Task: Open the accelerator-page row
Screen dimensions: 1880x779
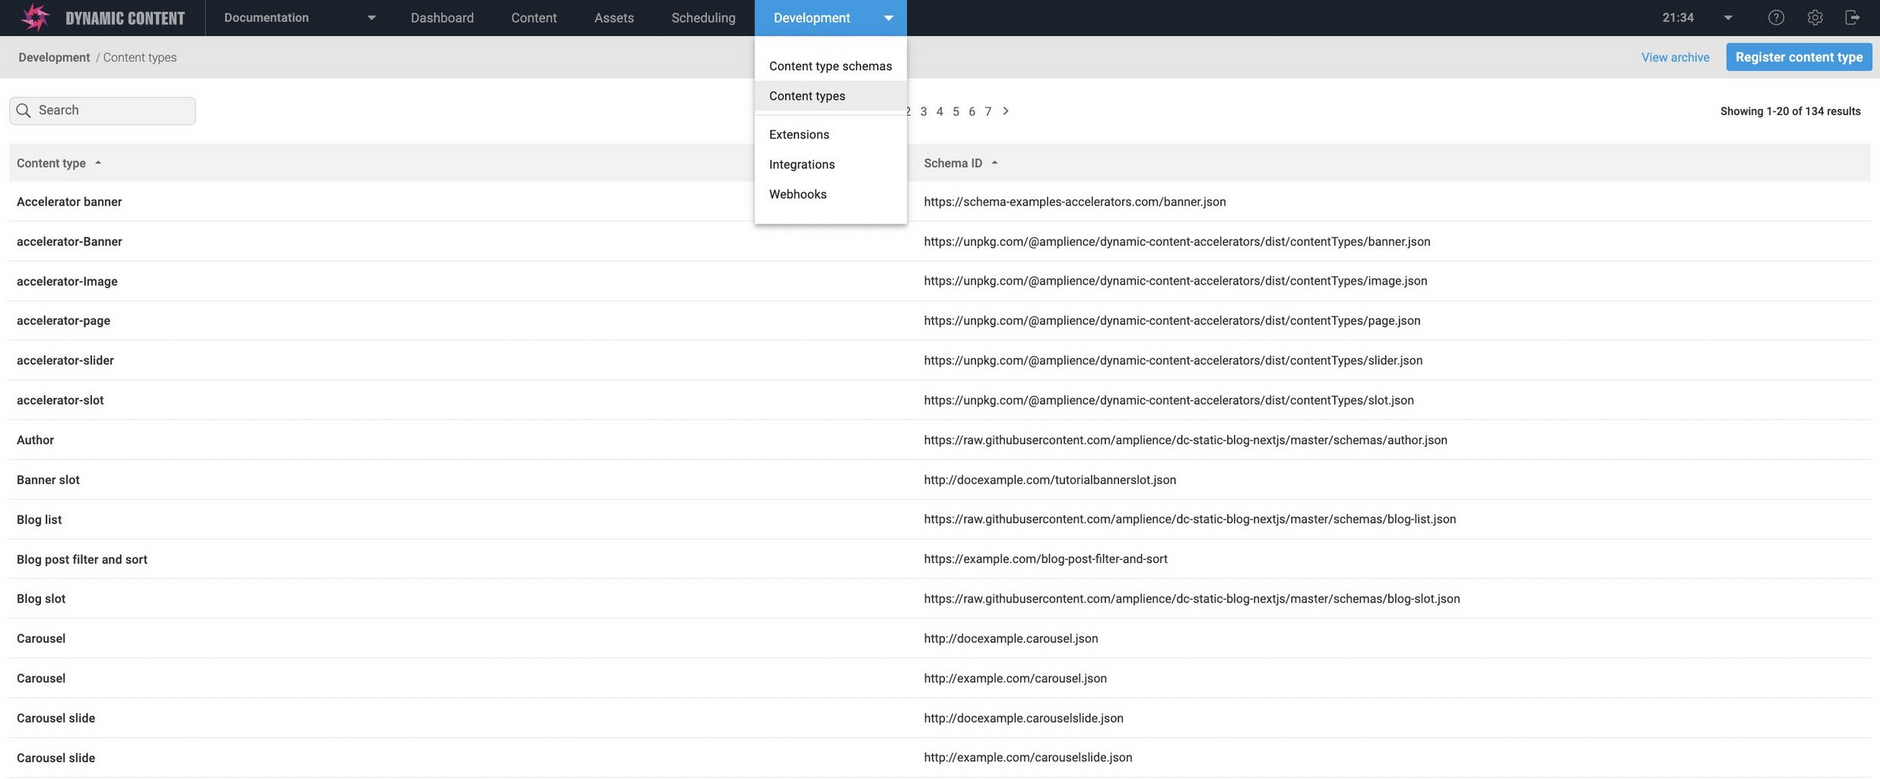Action: pyautogui.click(x=940, y=321)
